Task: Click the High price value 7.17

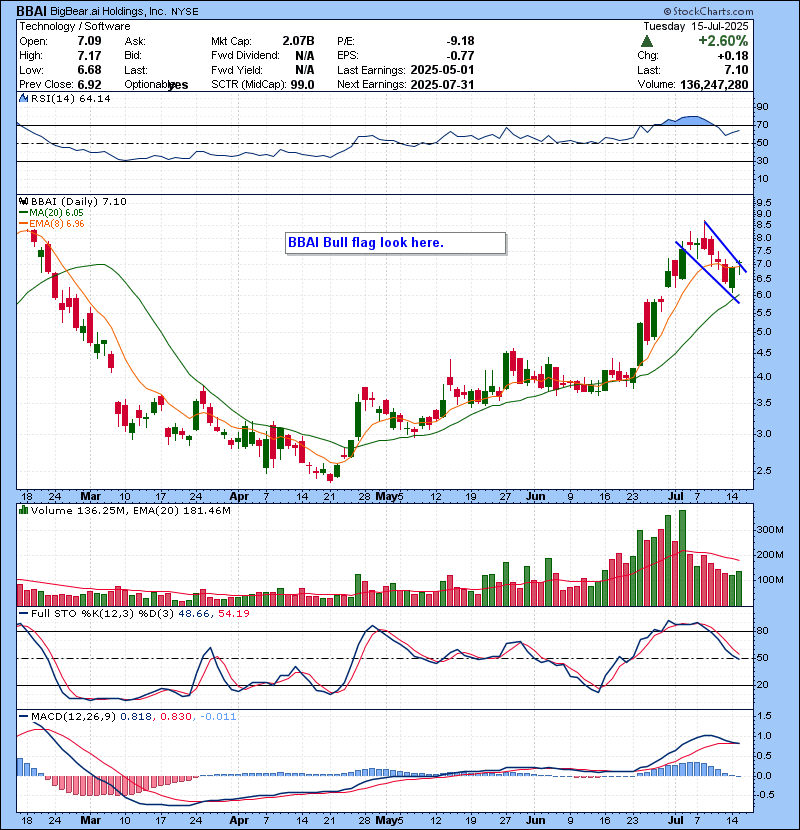Action: 89,56
